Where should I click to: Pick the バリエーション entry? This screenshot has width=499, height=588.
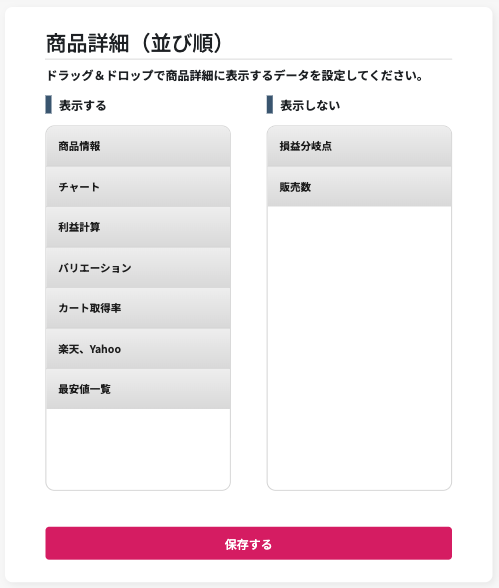pos(138,268)
